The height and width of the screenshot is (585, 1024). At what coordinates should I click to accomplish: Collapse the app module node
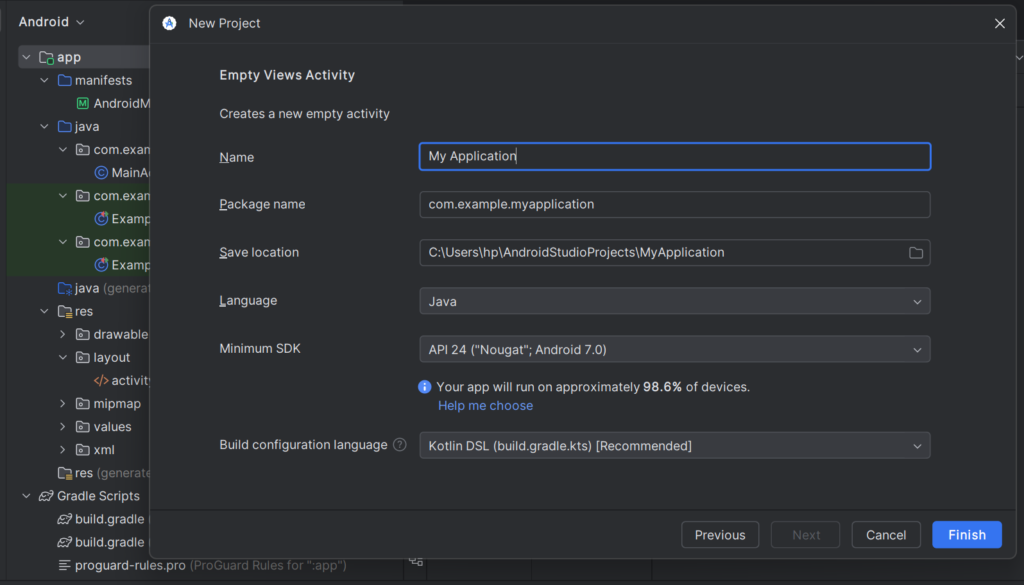(x=26, y=57)
